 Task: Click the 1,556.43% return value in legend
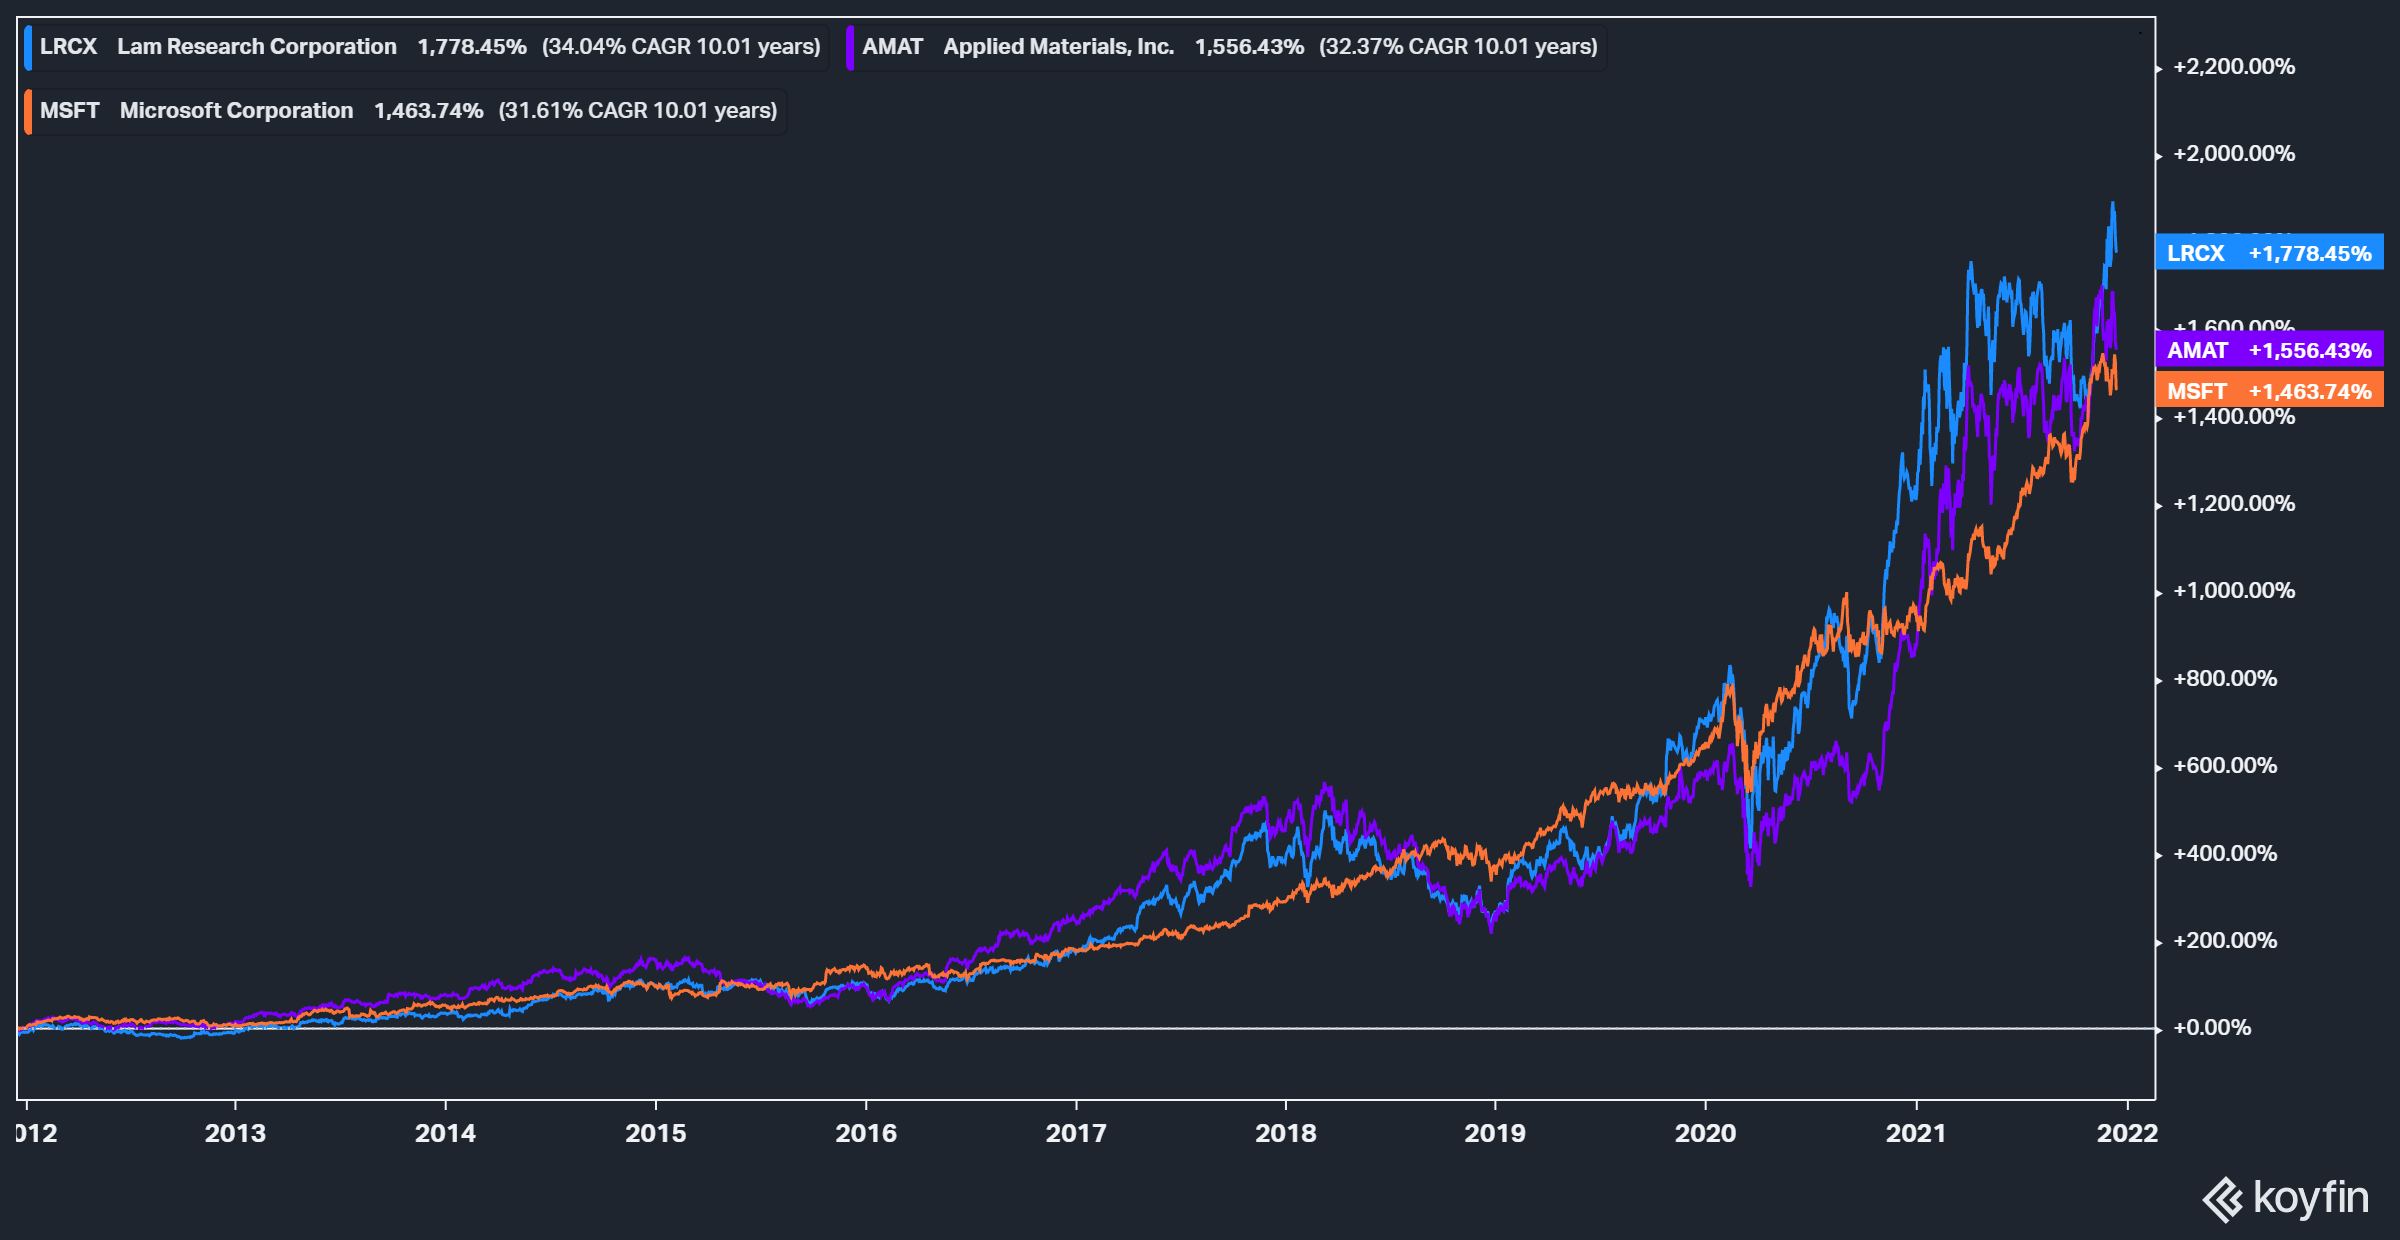(x=1250, y=47)
